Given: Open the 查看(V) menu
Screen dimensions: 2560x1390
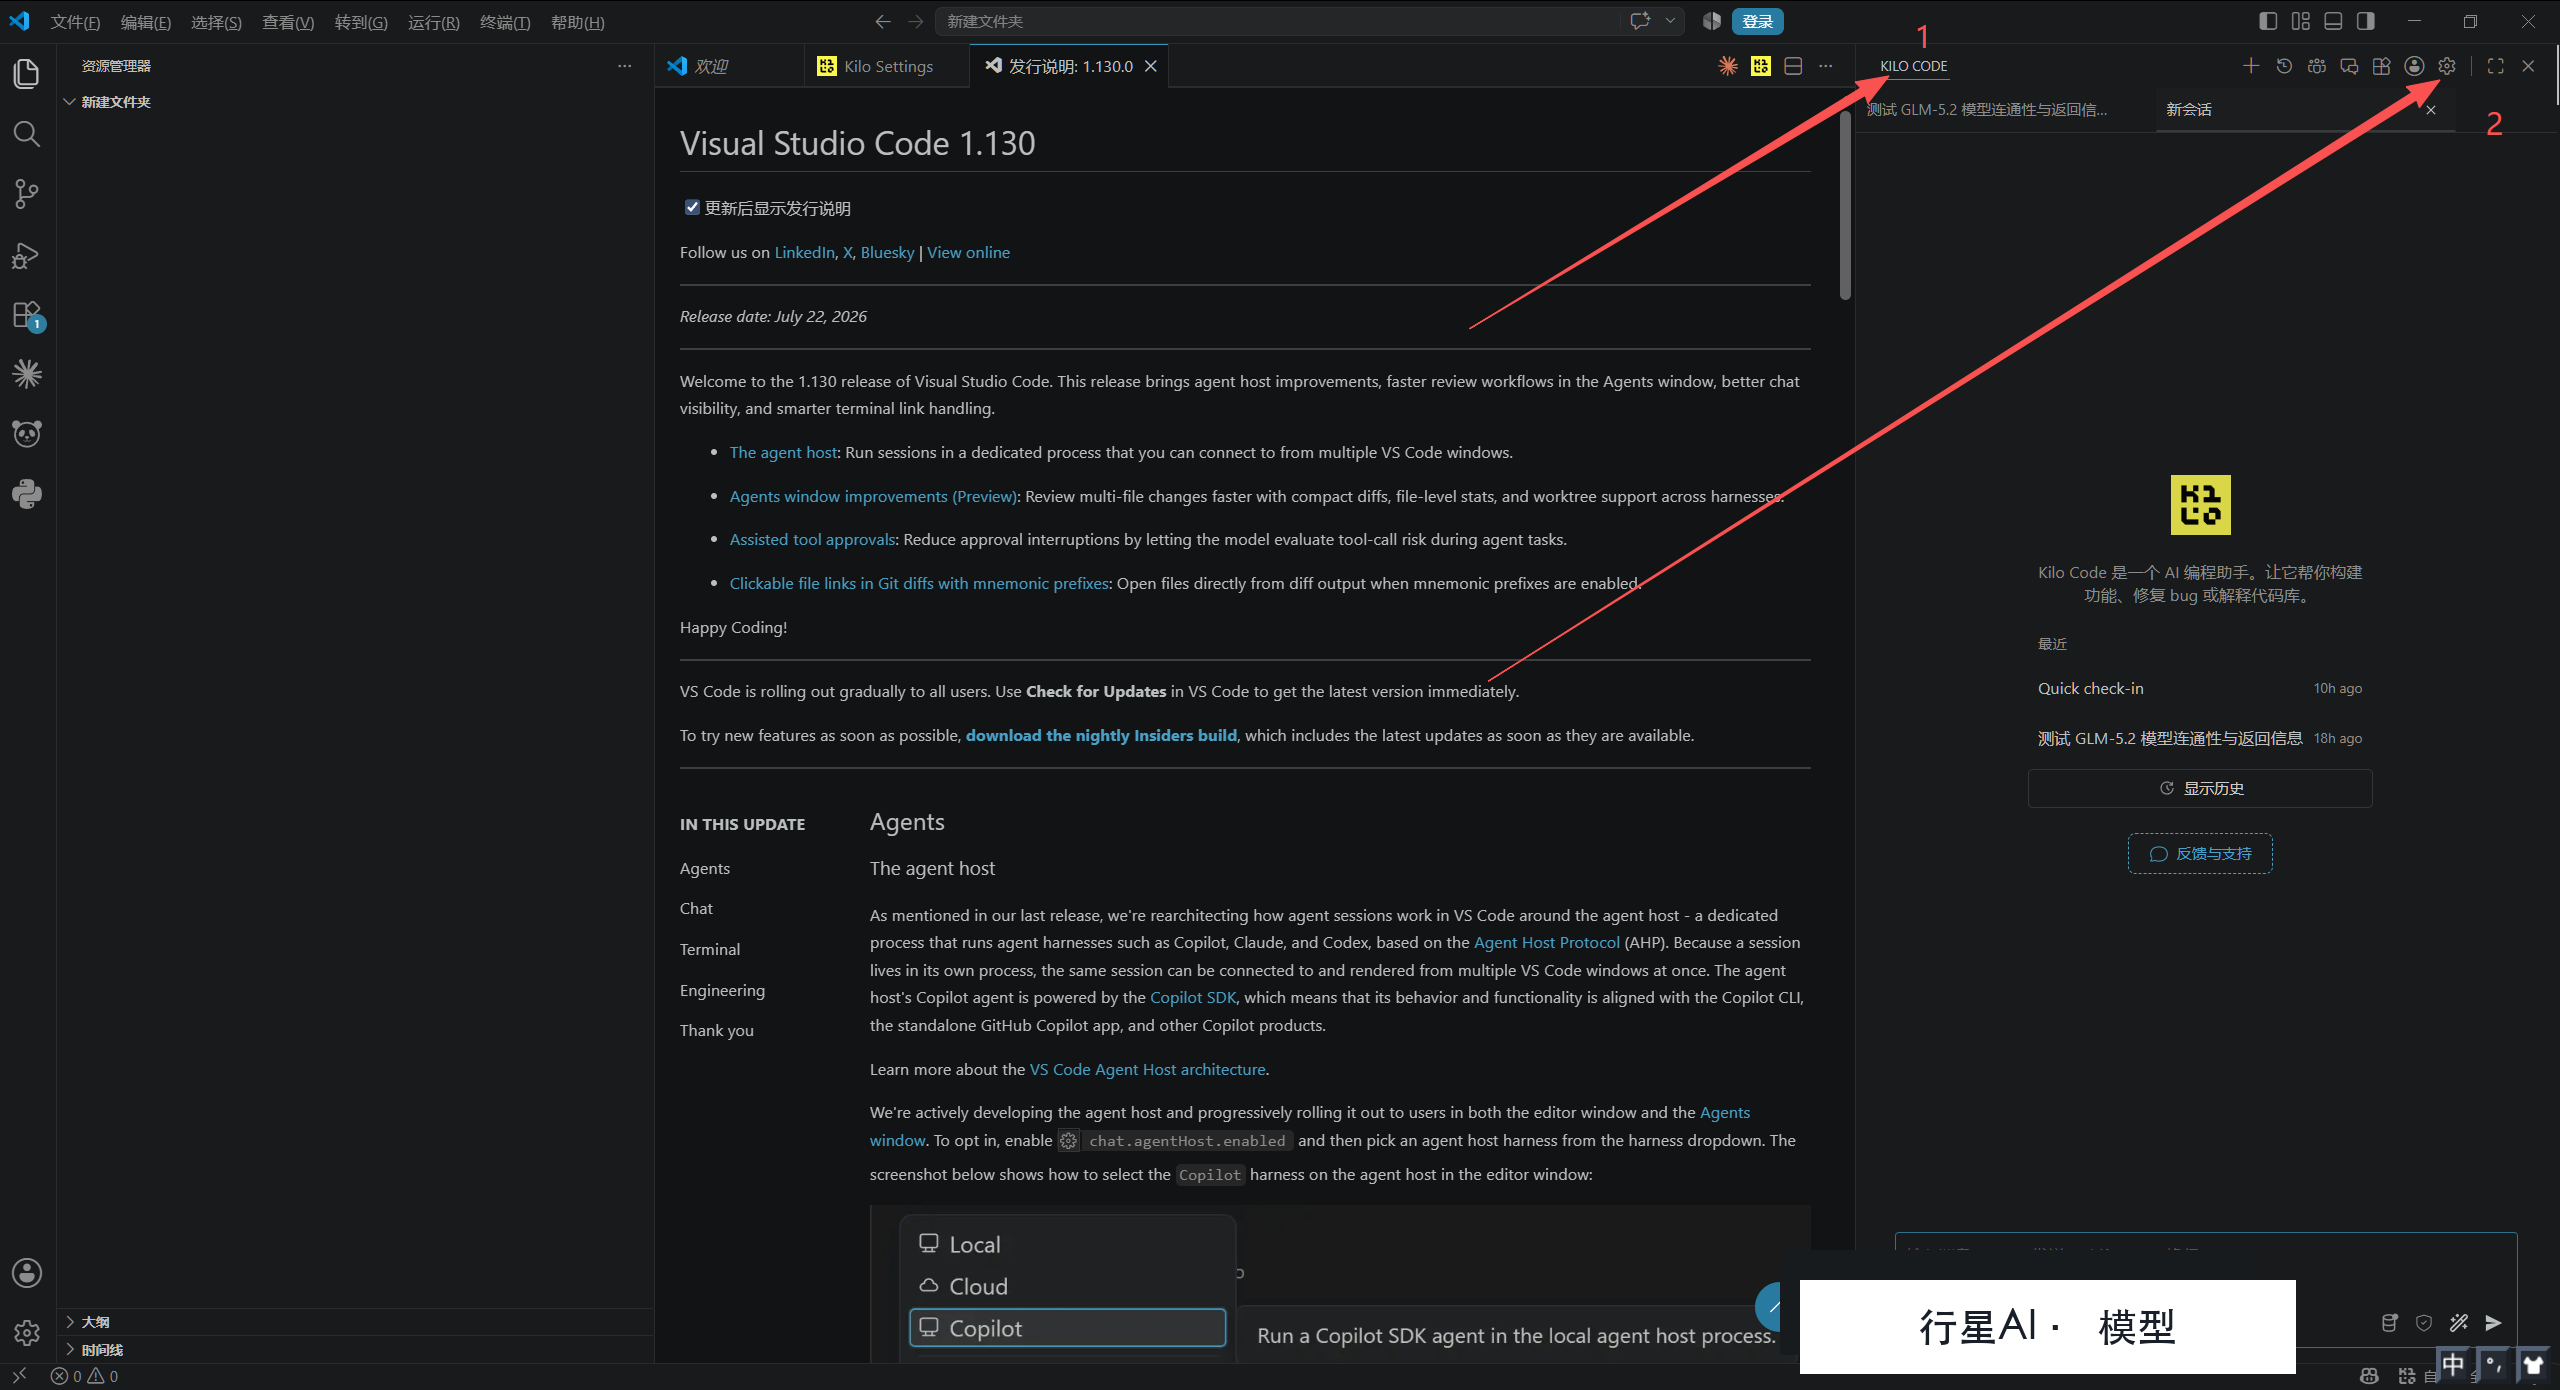Looking at the screenshot, I should tap(288, 22).
